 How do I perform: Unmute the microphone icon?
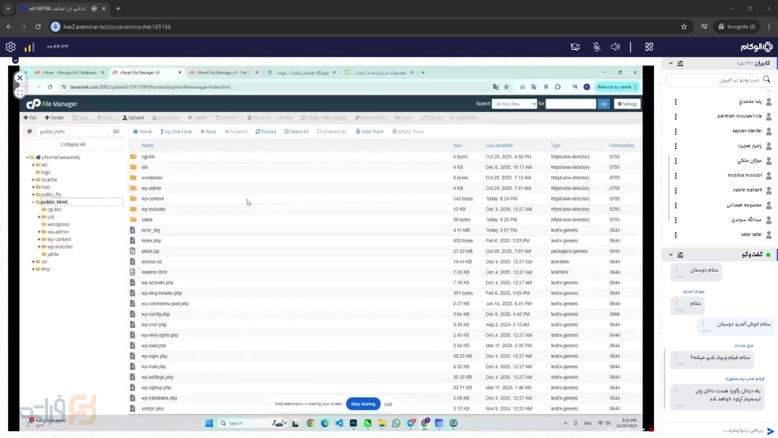pyautogui.click(x=596, y=47)
